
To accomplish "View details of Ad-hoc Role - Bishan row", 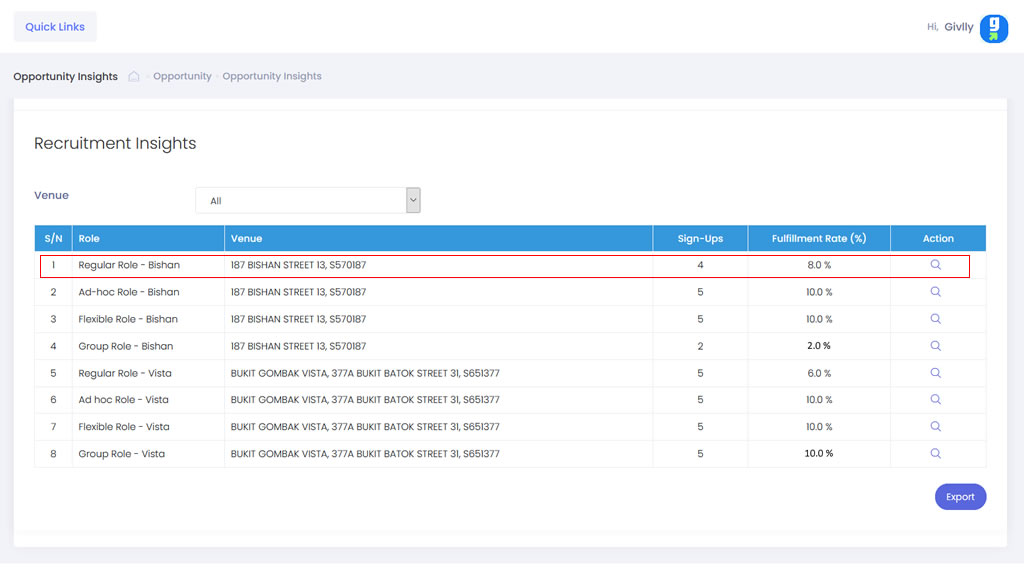I will coord(935,292).
